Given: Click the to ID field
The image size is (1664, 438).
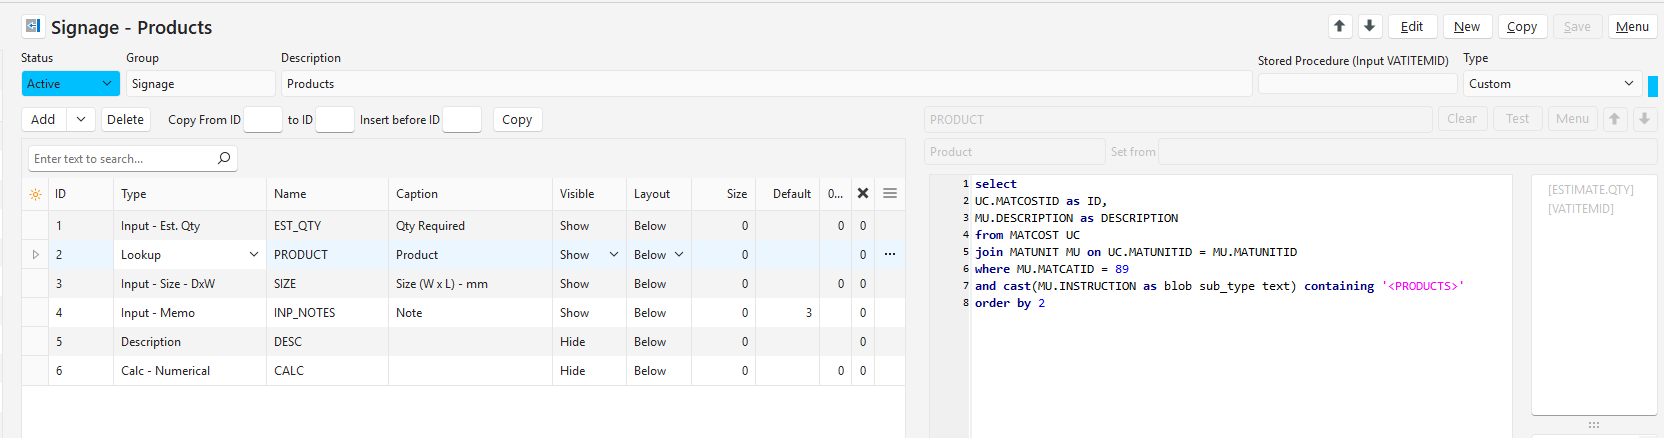Looking at the screenshot, I should click(335, 119).
